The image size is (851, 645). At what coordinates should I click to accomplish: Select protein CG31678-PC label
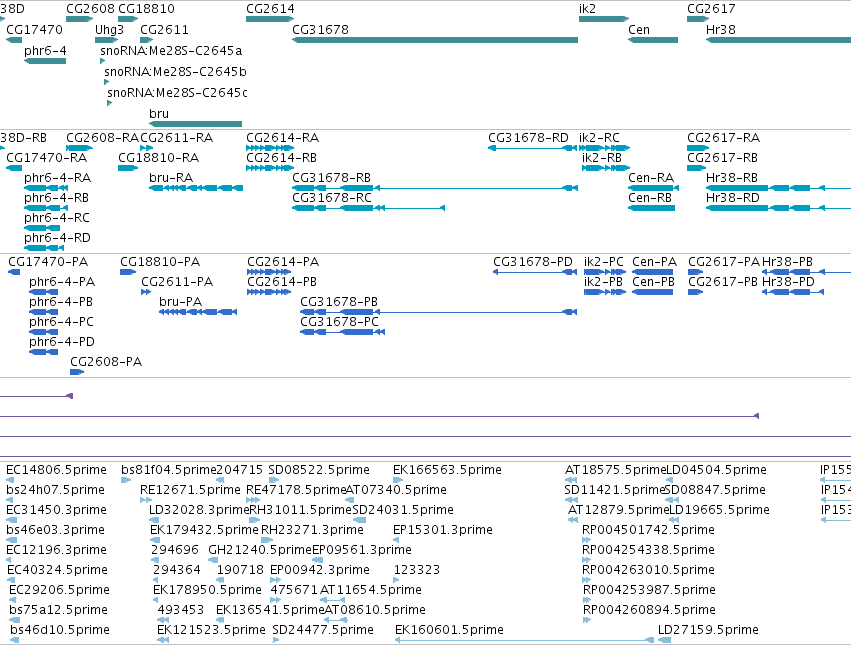(339, 322)
